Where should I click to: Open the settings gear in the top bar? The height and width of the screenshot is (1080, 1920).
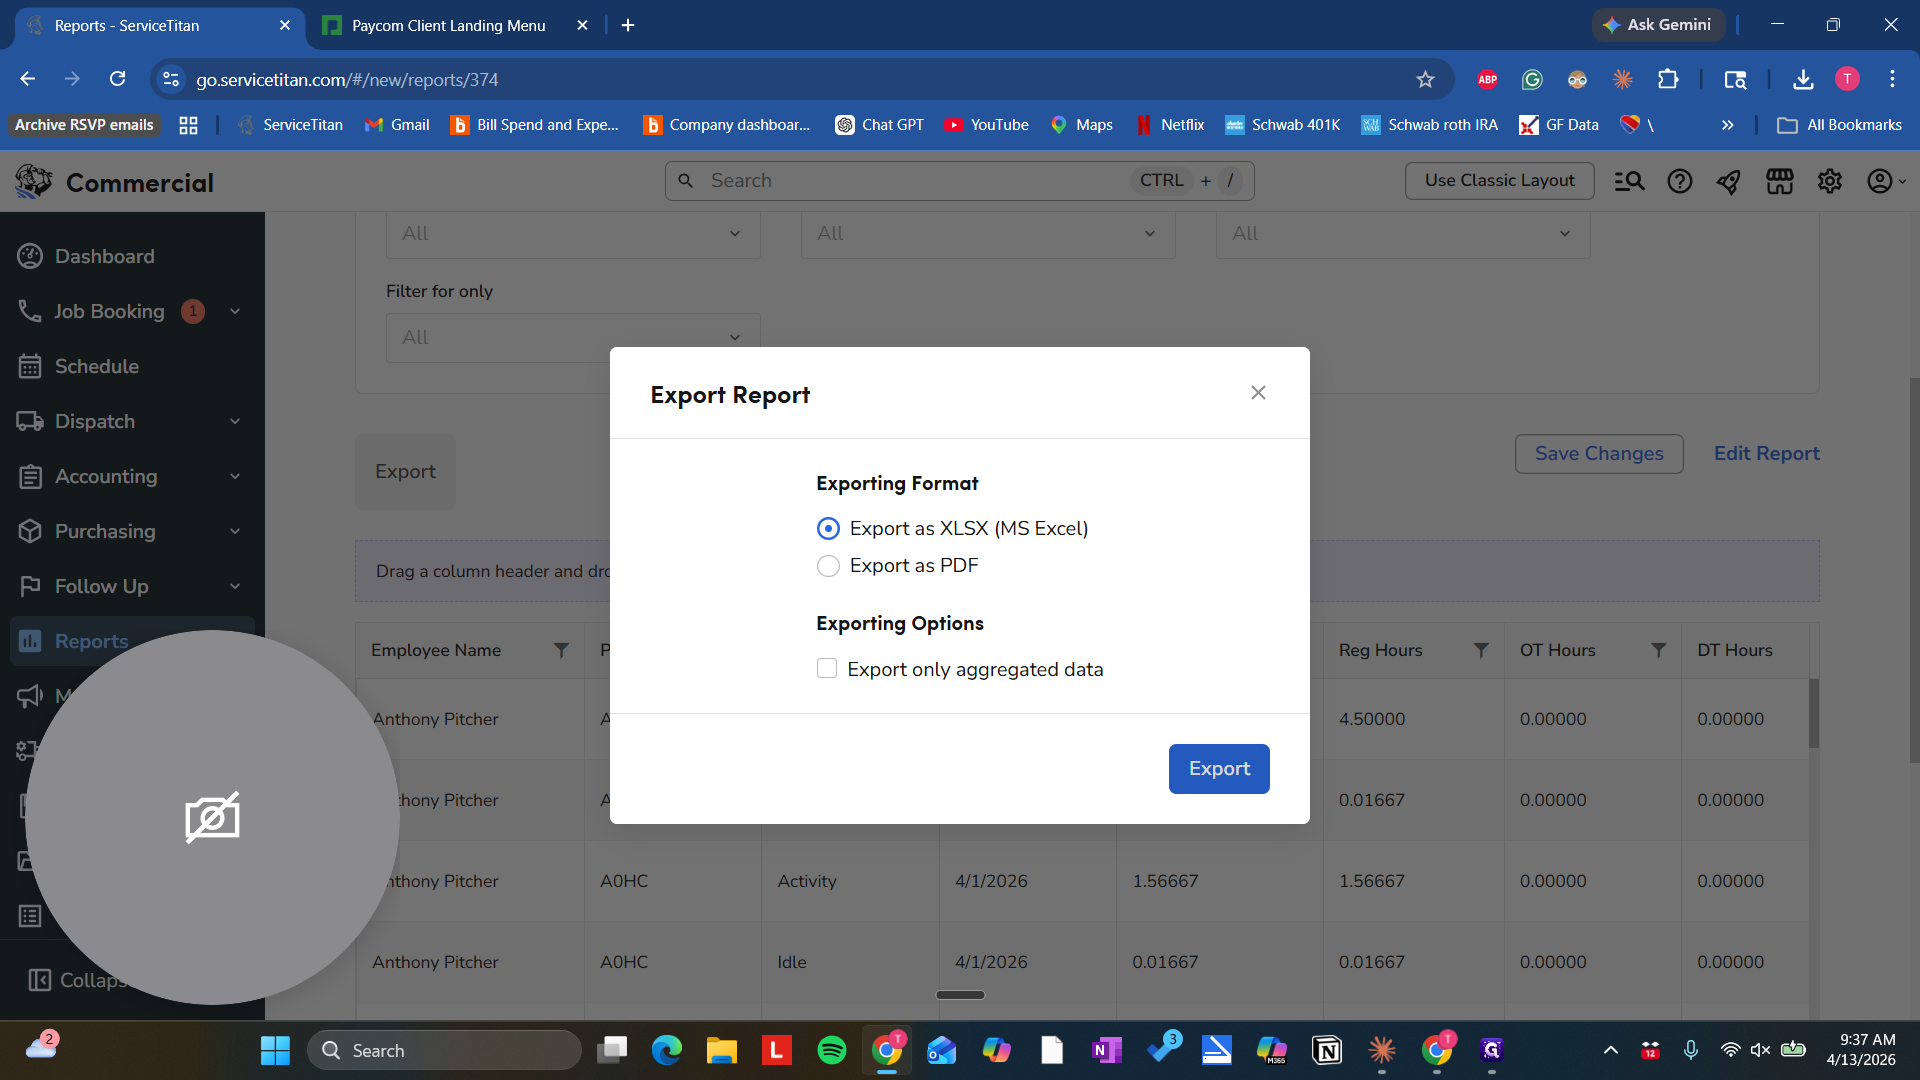[x=1830, y=181]
